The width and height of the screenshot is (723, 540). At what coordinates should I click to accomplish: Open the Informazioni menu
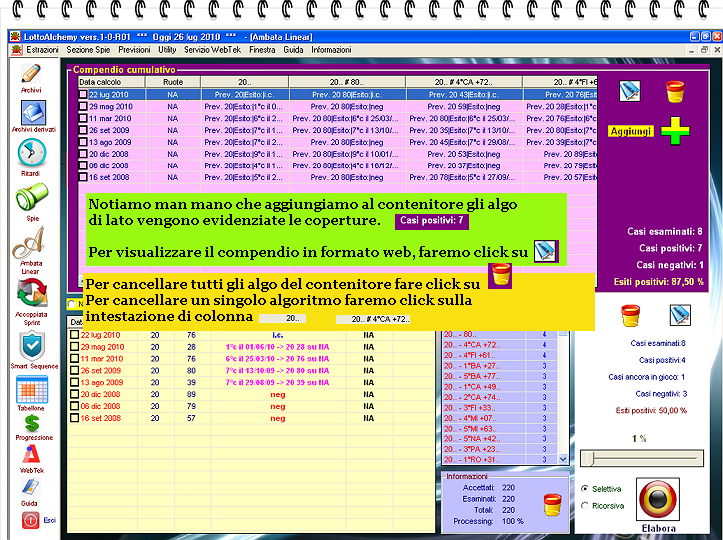pos(331,50)
